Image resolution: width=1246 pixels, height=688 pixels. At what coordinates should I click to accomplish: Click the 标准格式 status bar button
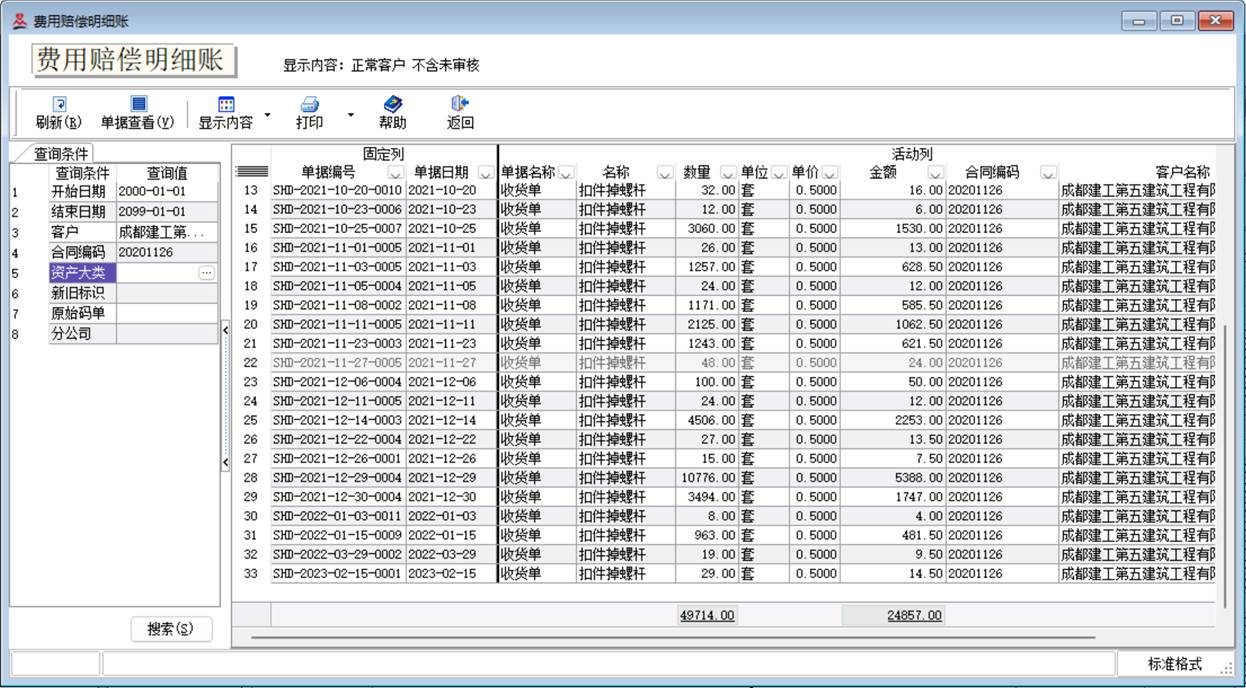click(x=1174, y=665)
